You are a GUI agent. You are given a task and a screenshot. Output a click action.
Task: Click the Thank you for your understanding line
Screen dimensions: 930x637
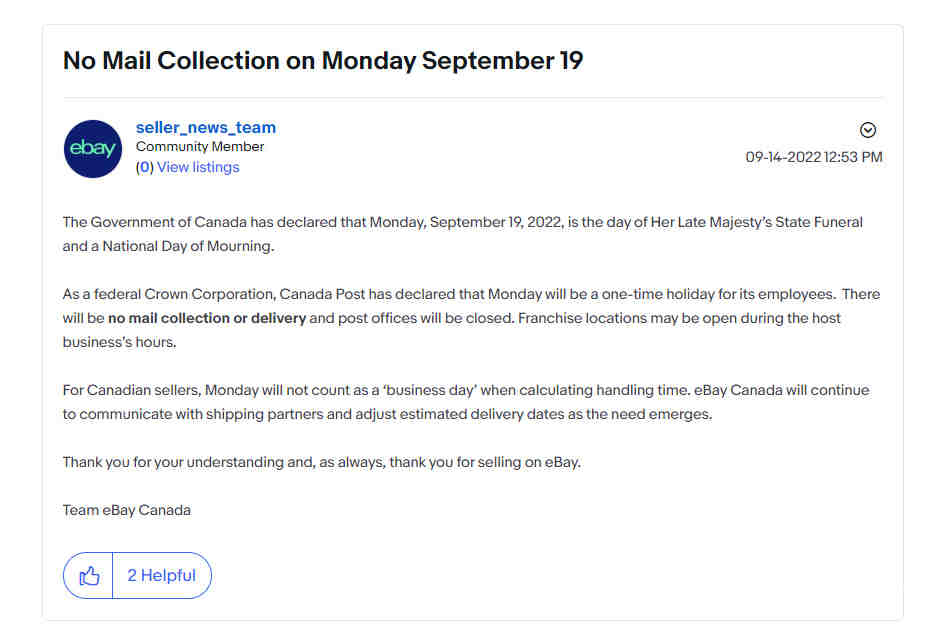click(x=322, y=462)
